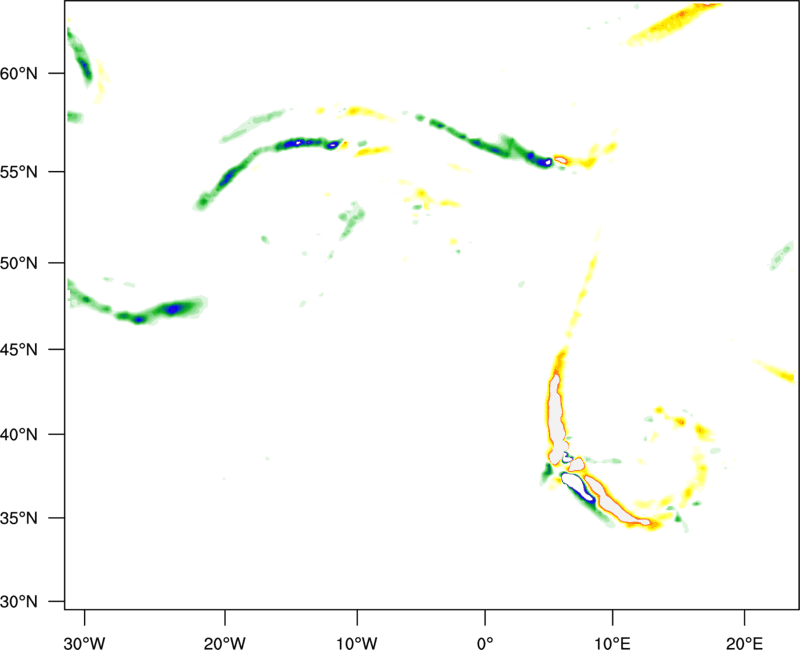Click the 60°N latitude label
The height and width of the screenshot is (650, 800).
pos(19,73)
